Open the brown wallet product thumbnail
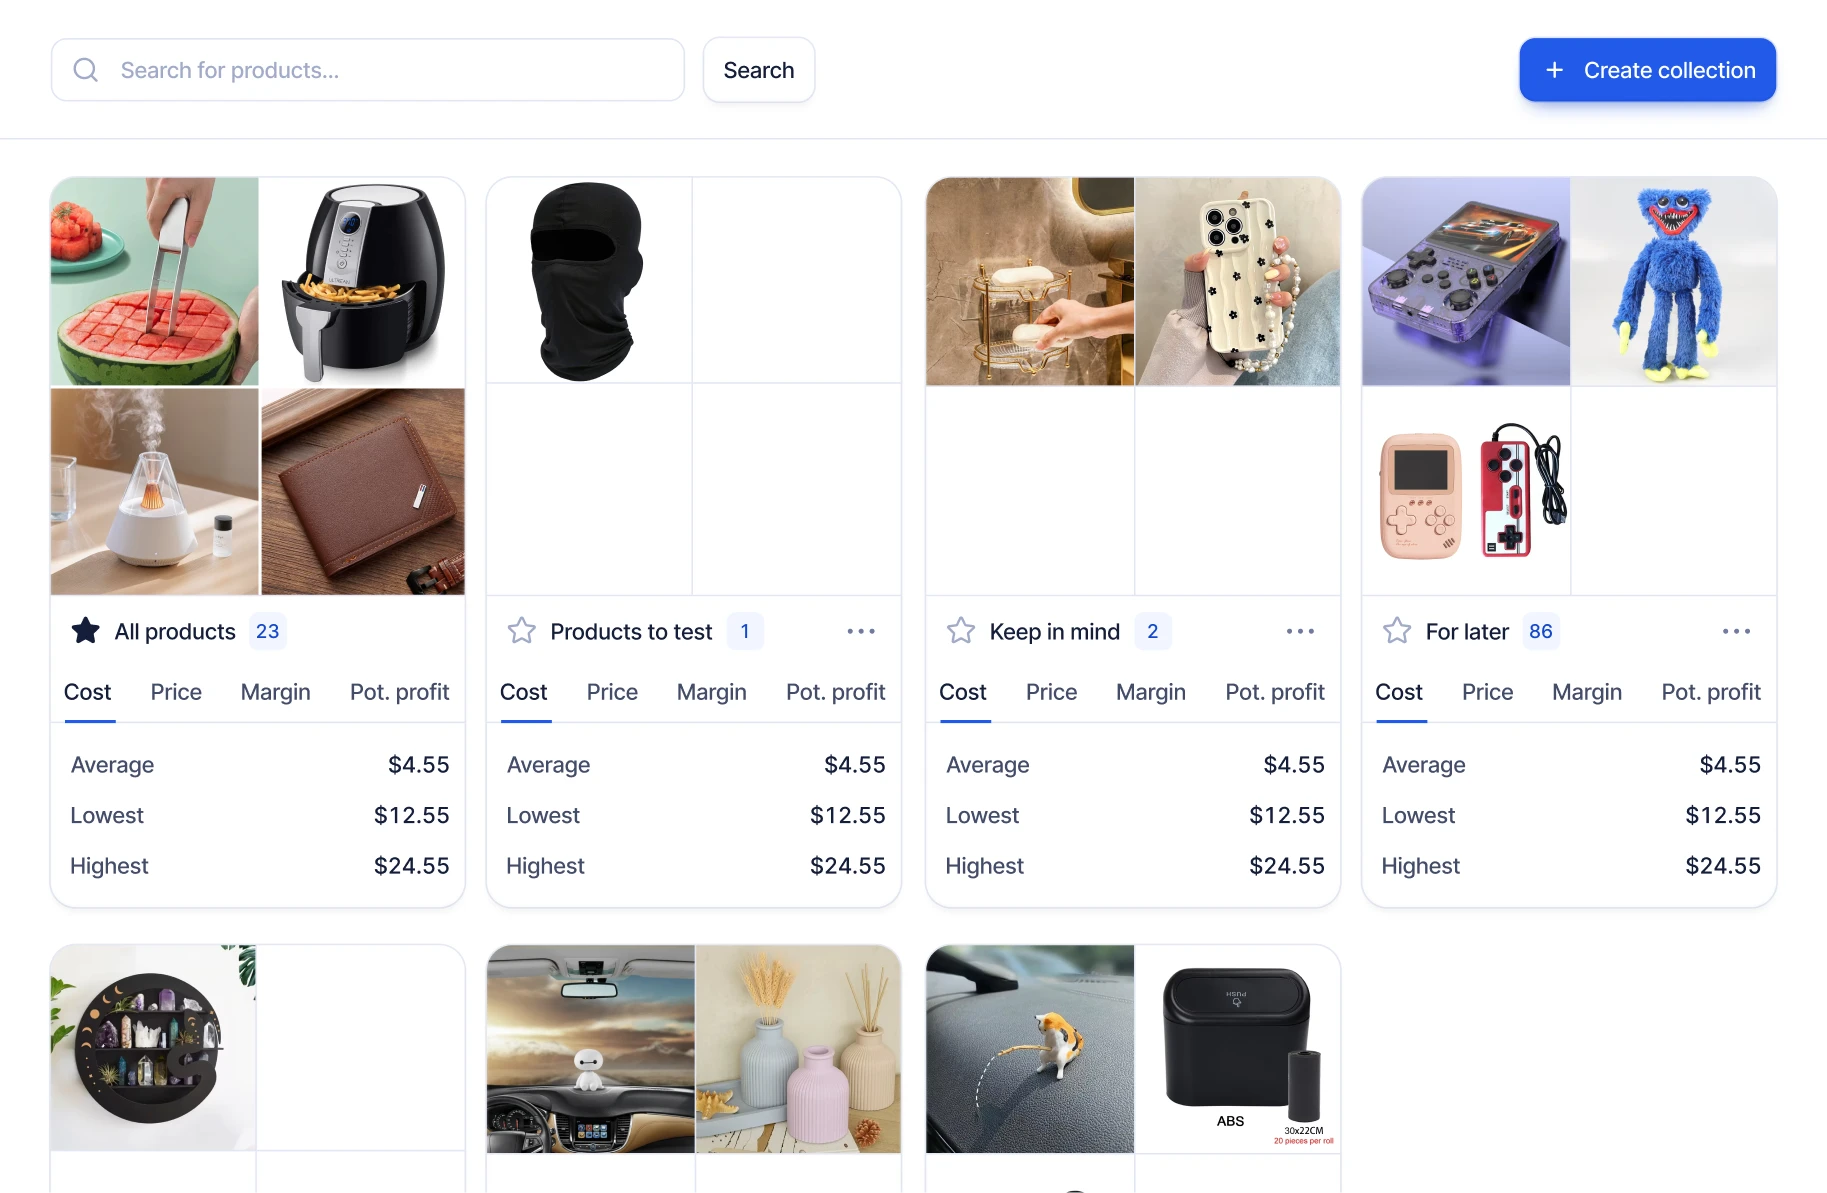Image resolution: width=1827 pixels, height=1193 pixels. tap(363, 492)
